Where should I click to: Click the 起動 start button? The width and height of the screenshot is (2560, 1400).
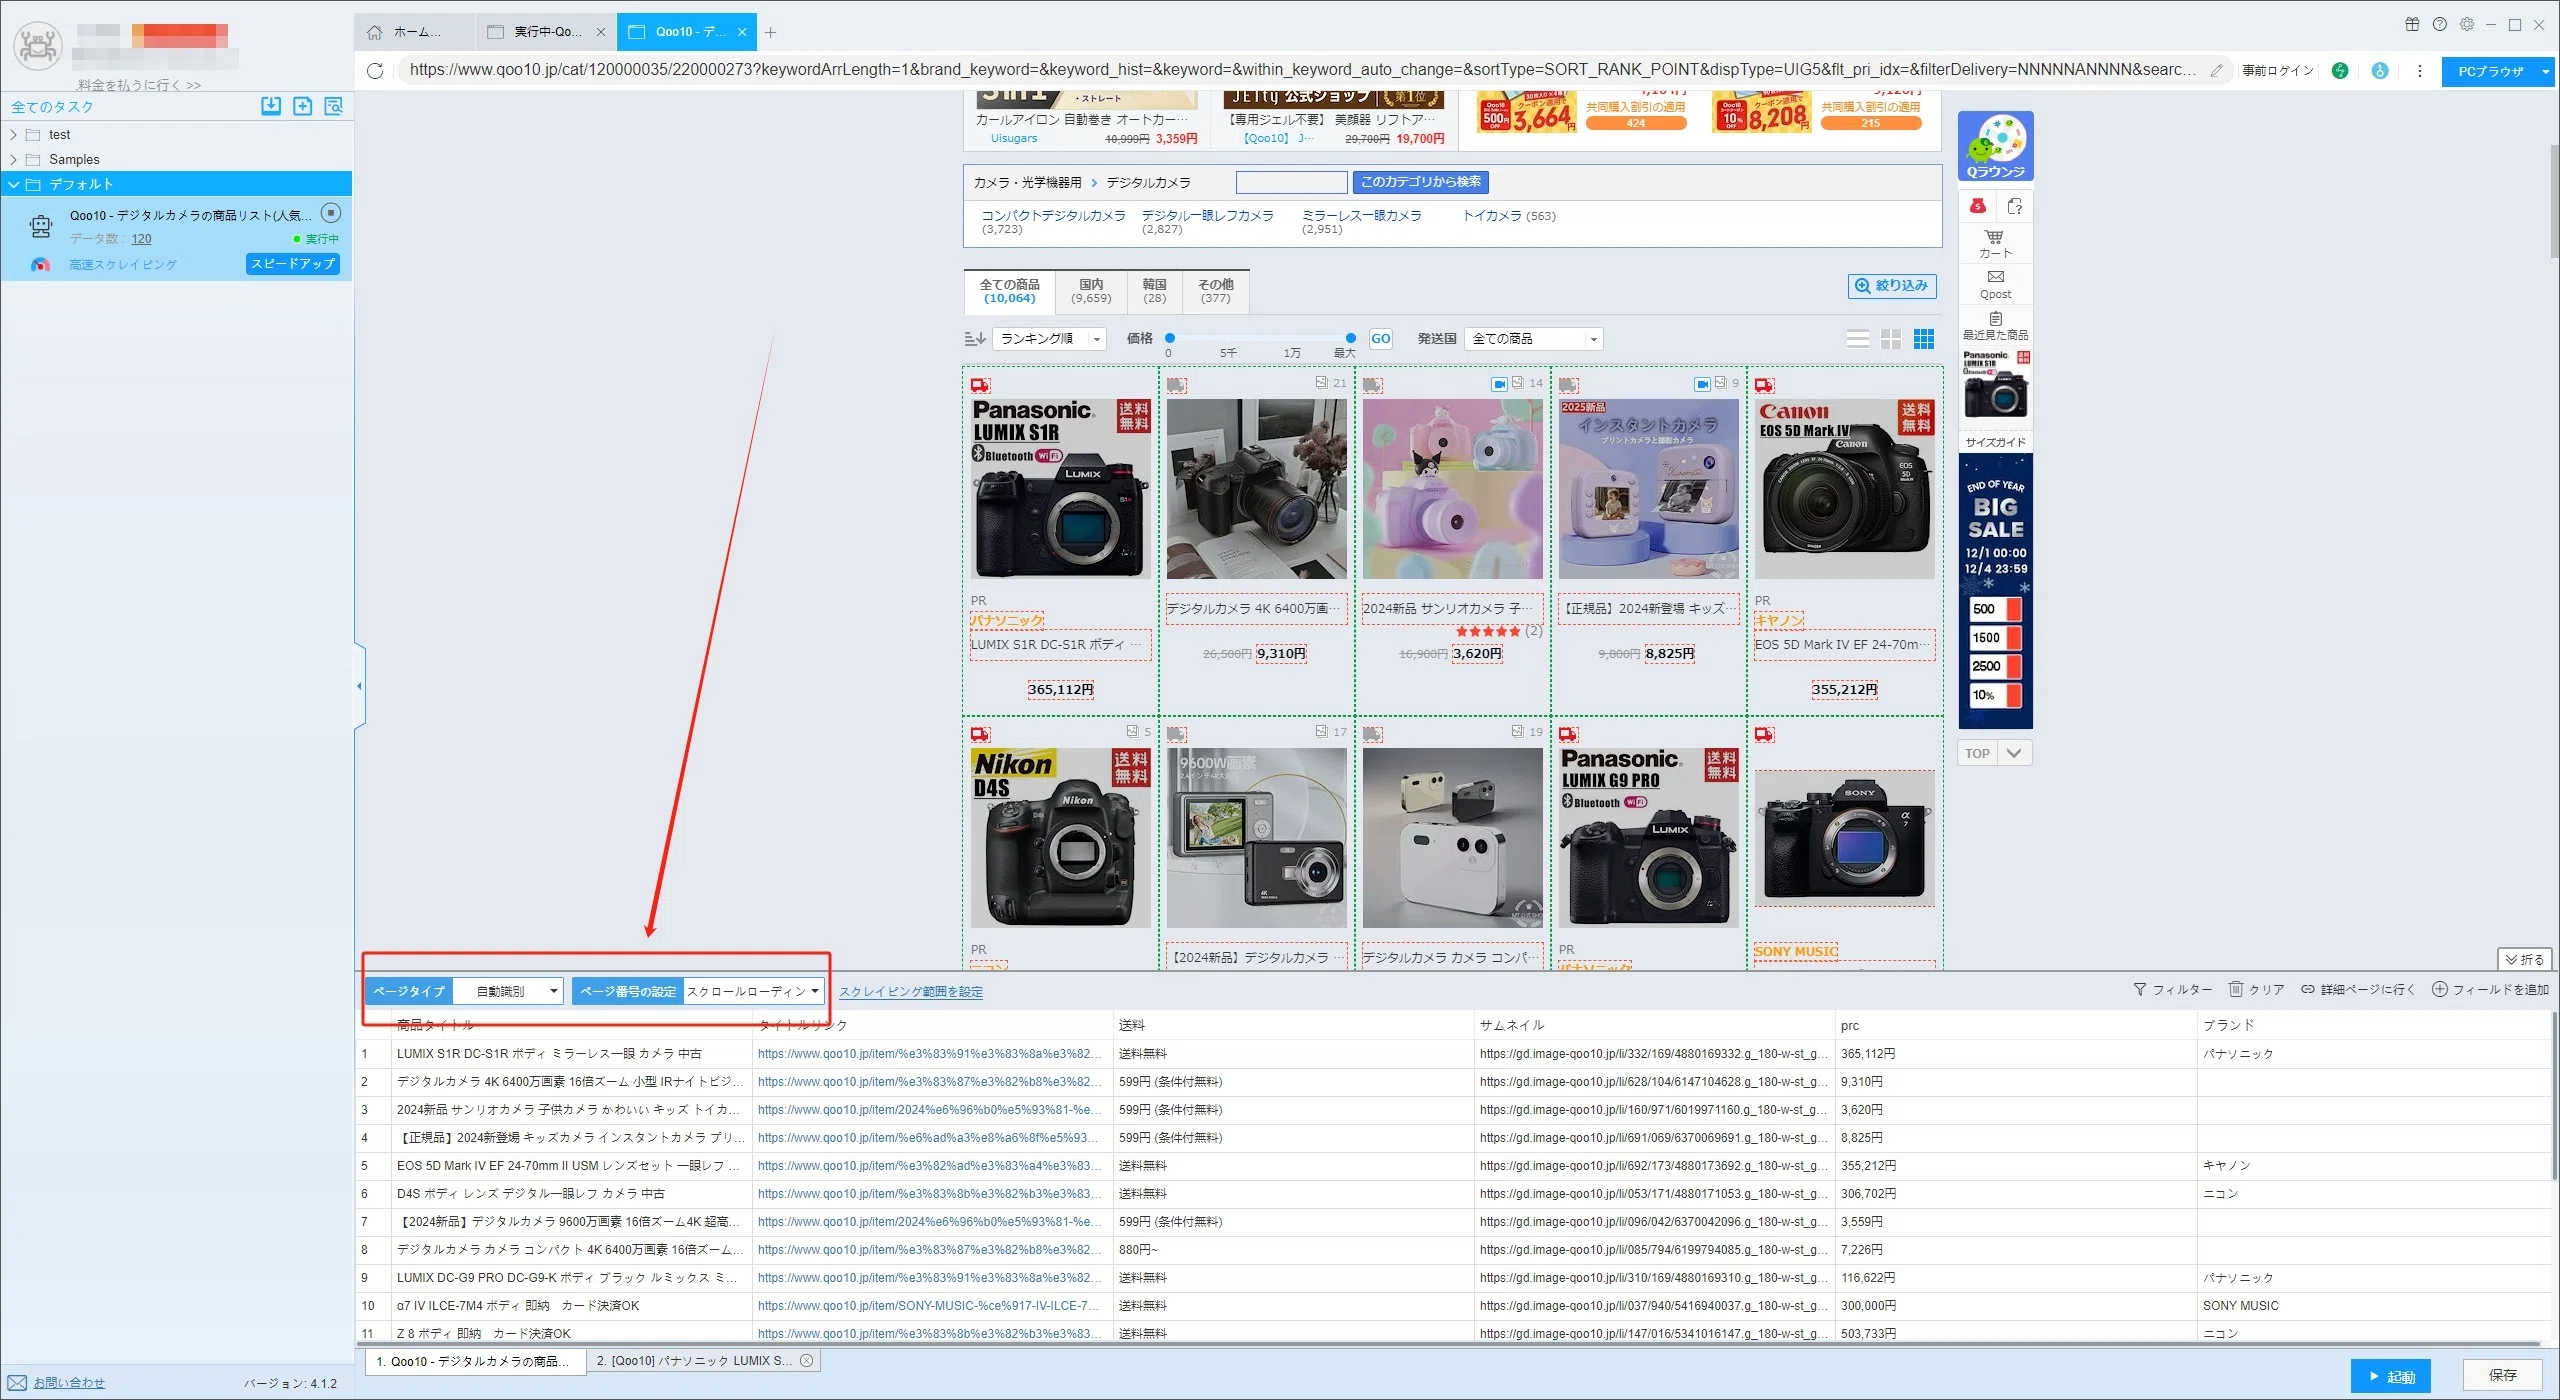click(2390, 1376)
